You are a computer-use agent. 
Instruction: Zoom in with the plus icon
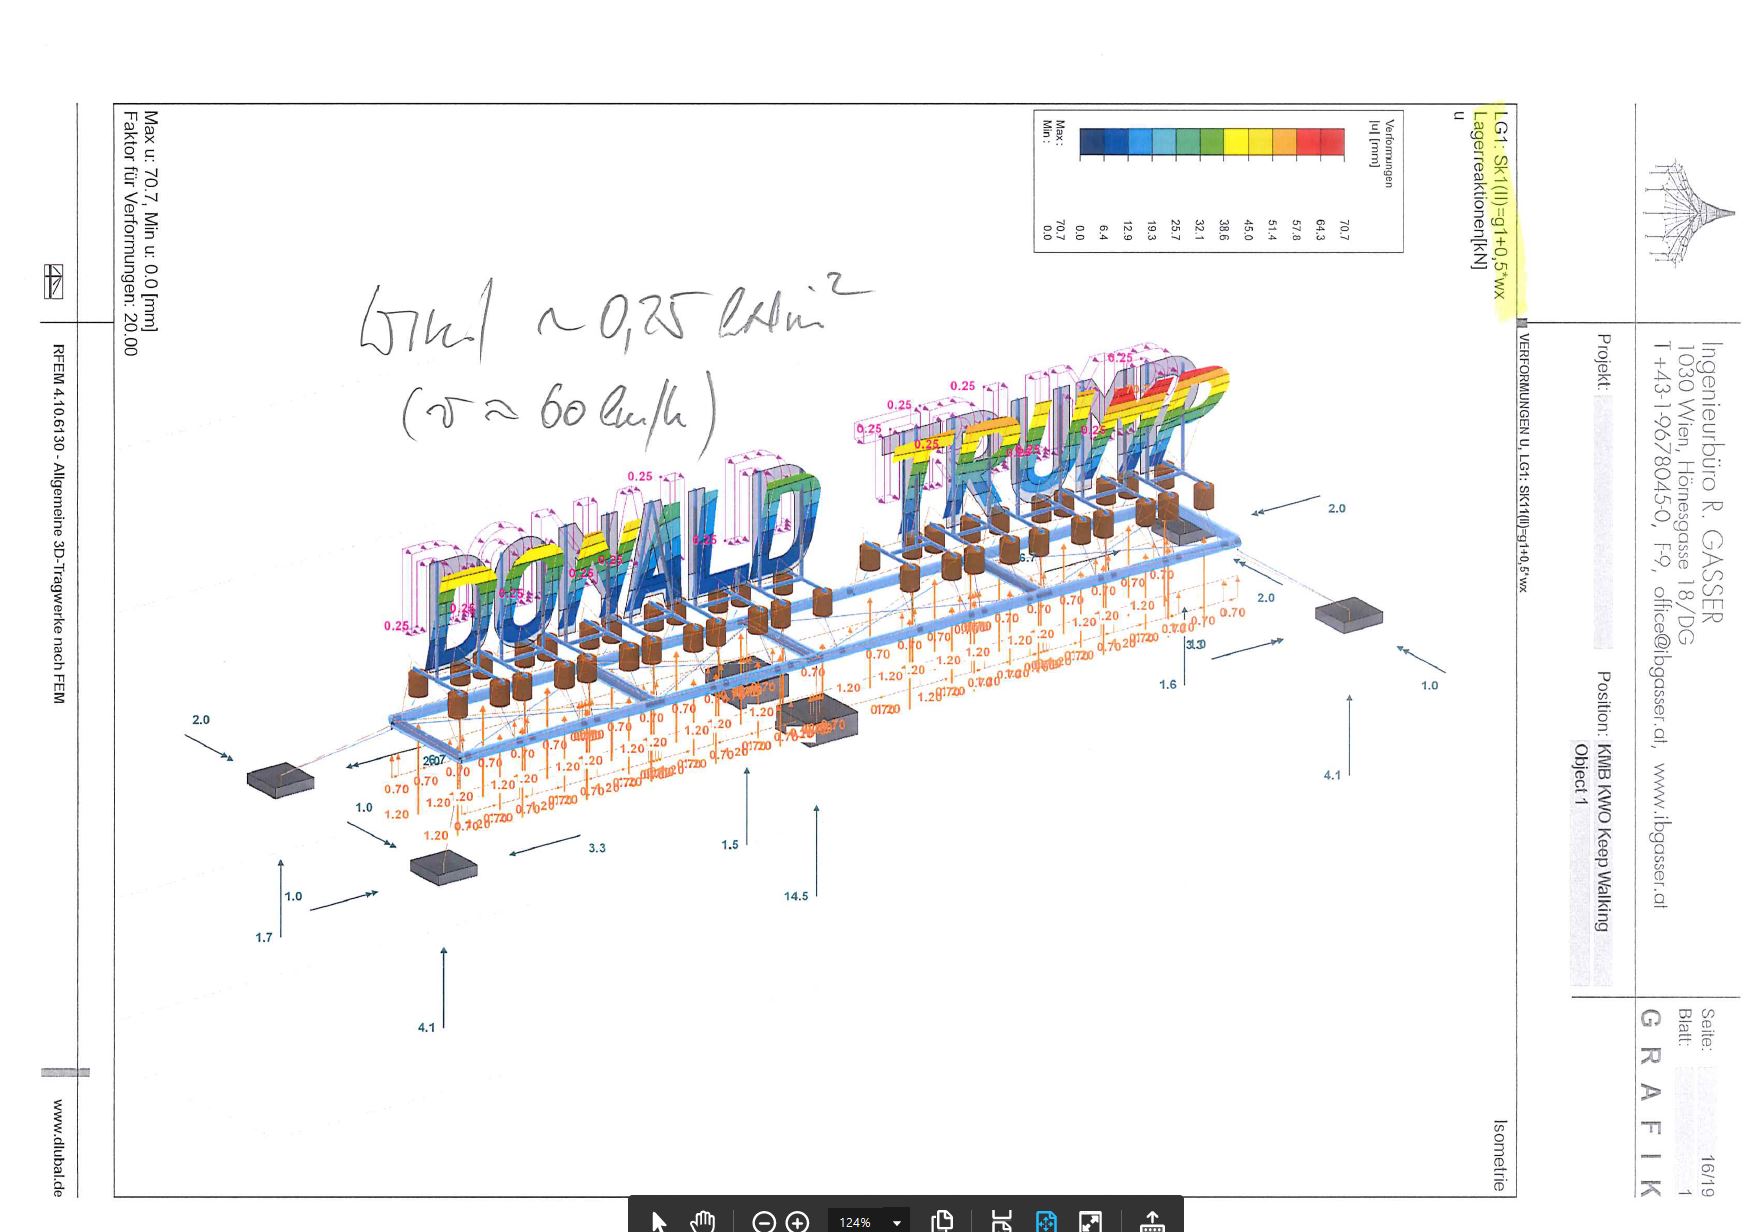click(797, 1221)
